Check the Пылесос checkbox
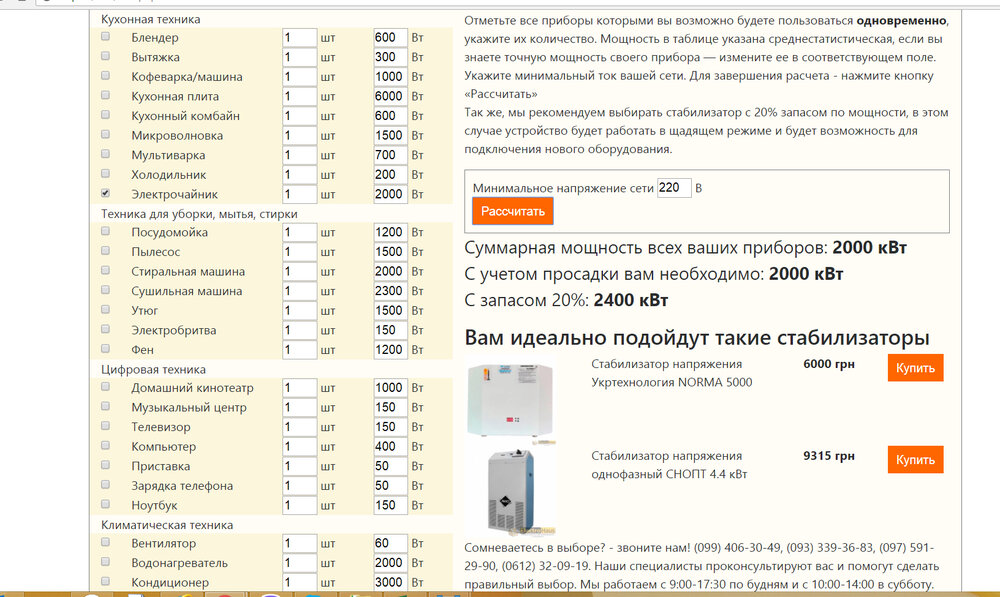The height and width of the screenshot is (597, 1000). [x=106, y=252]
